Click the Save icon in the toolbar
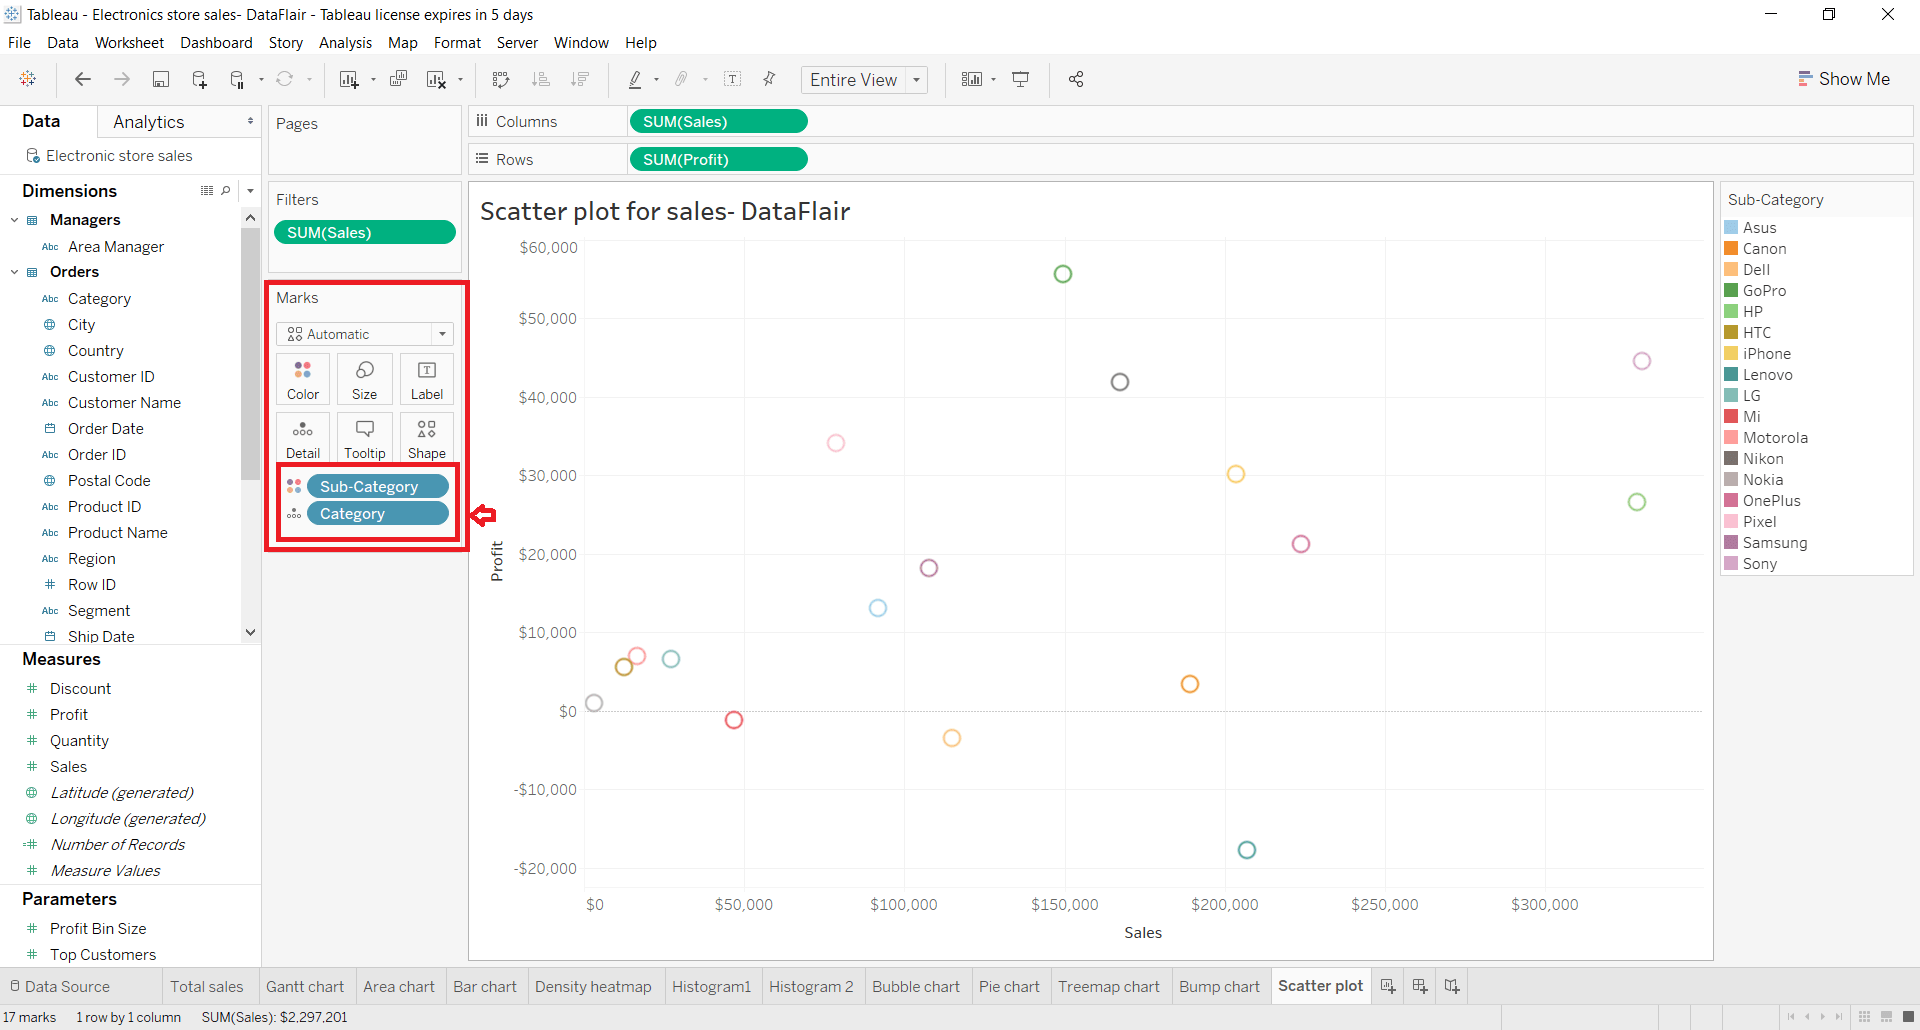This screenshot has height=1030, width=1920. pos(161,79)
